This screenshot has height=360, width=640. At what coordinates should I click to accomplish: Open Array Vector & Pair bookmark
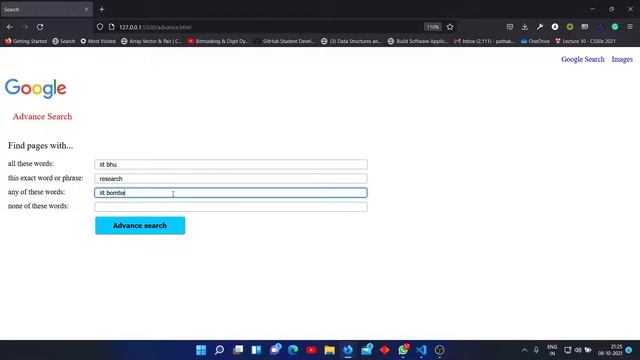(151, 41)
